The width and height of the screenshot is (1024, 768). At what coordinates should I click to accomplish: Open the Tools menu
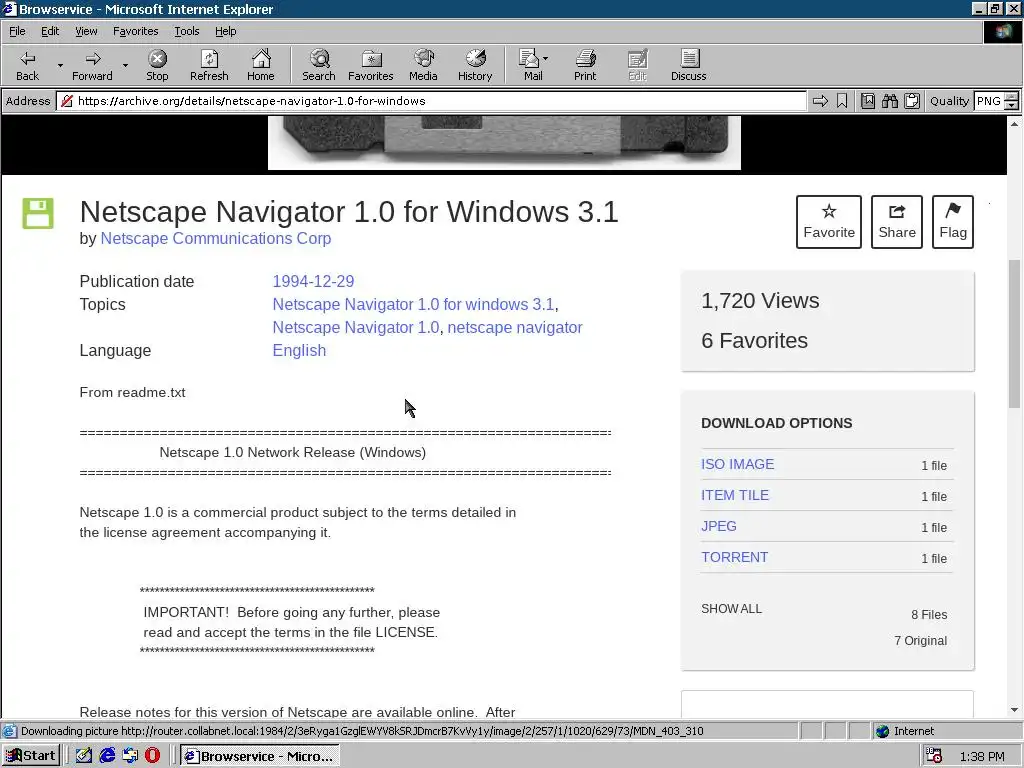(186, 31)
